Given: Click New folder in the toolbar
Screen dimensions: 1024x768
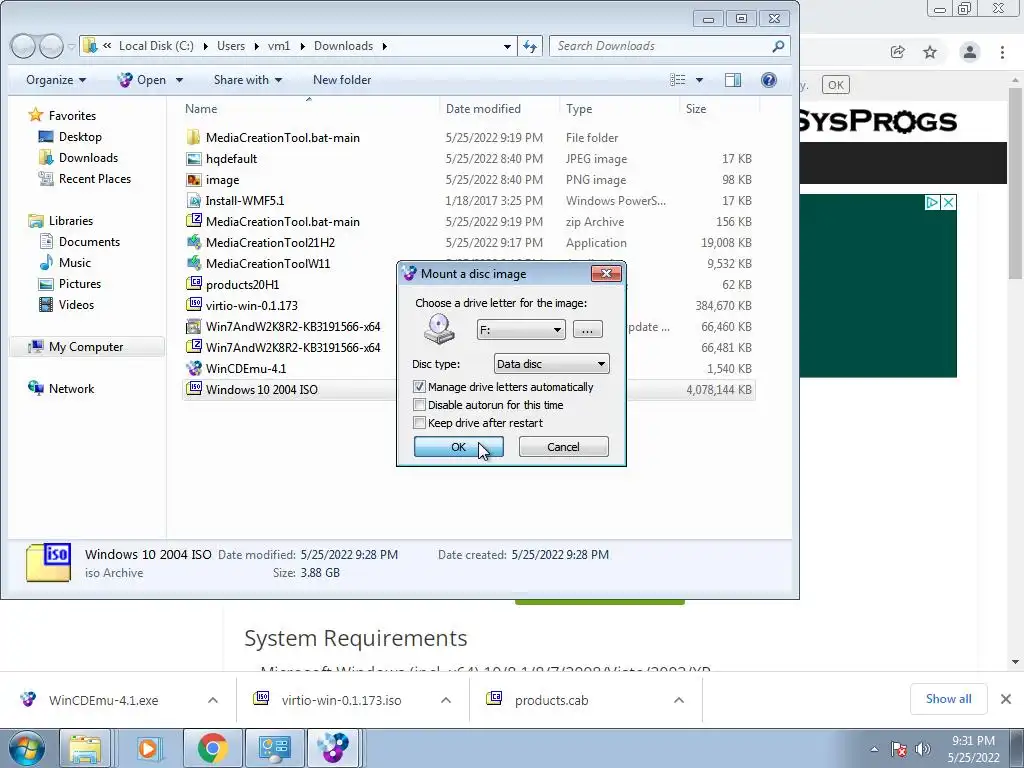Looking at the screenshot, I should pyautogui.click(x=342, y=80).
